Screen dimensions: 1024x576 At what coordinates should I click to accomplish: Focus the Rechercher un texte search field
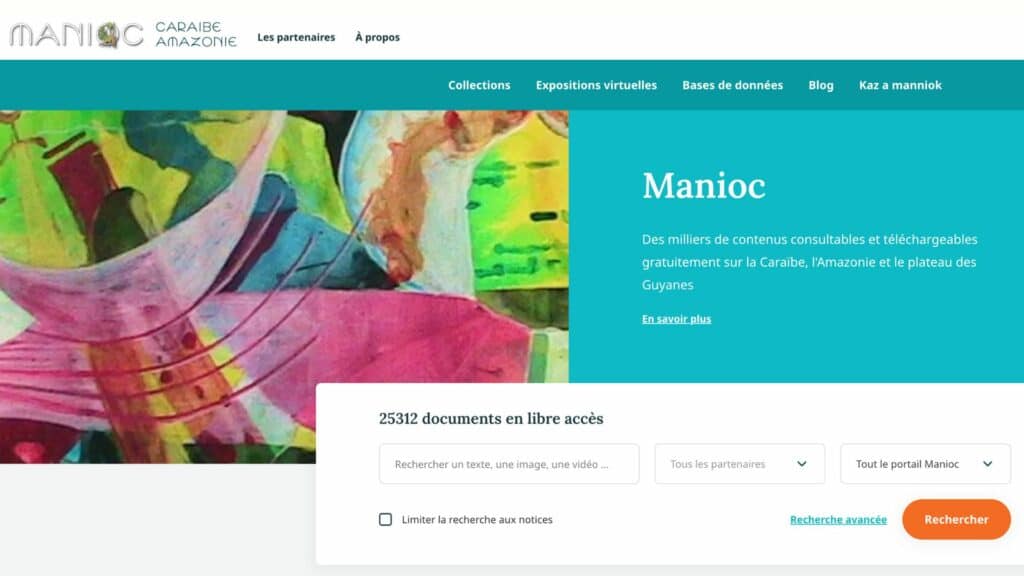509,464
